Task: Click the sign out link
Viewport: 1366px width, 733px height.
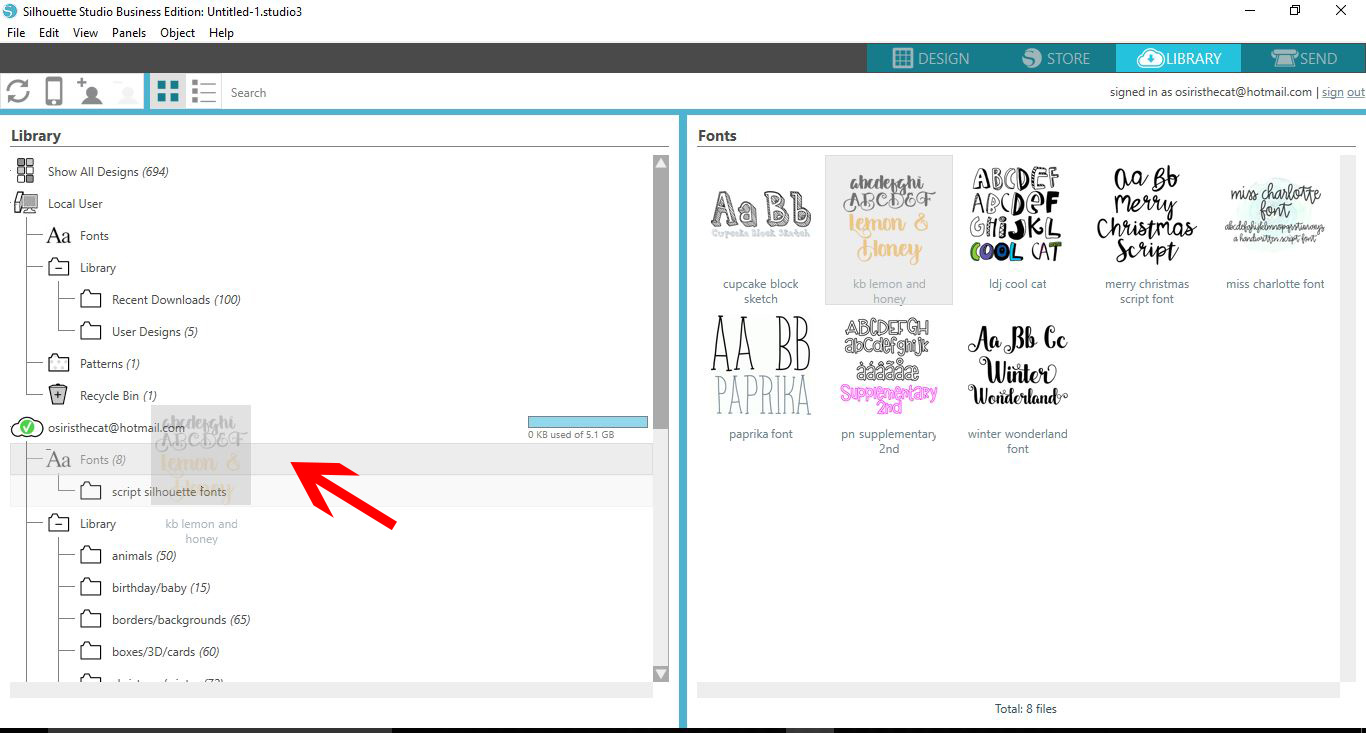Action: click(1343, 92)
